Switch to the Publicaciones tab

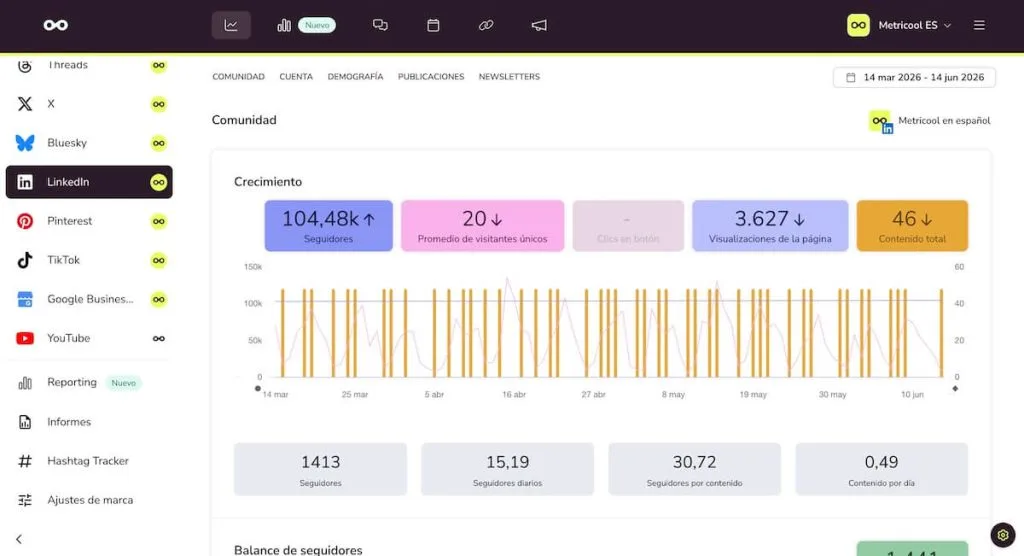(431, 76)
